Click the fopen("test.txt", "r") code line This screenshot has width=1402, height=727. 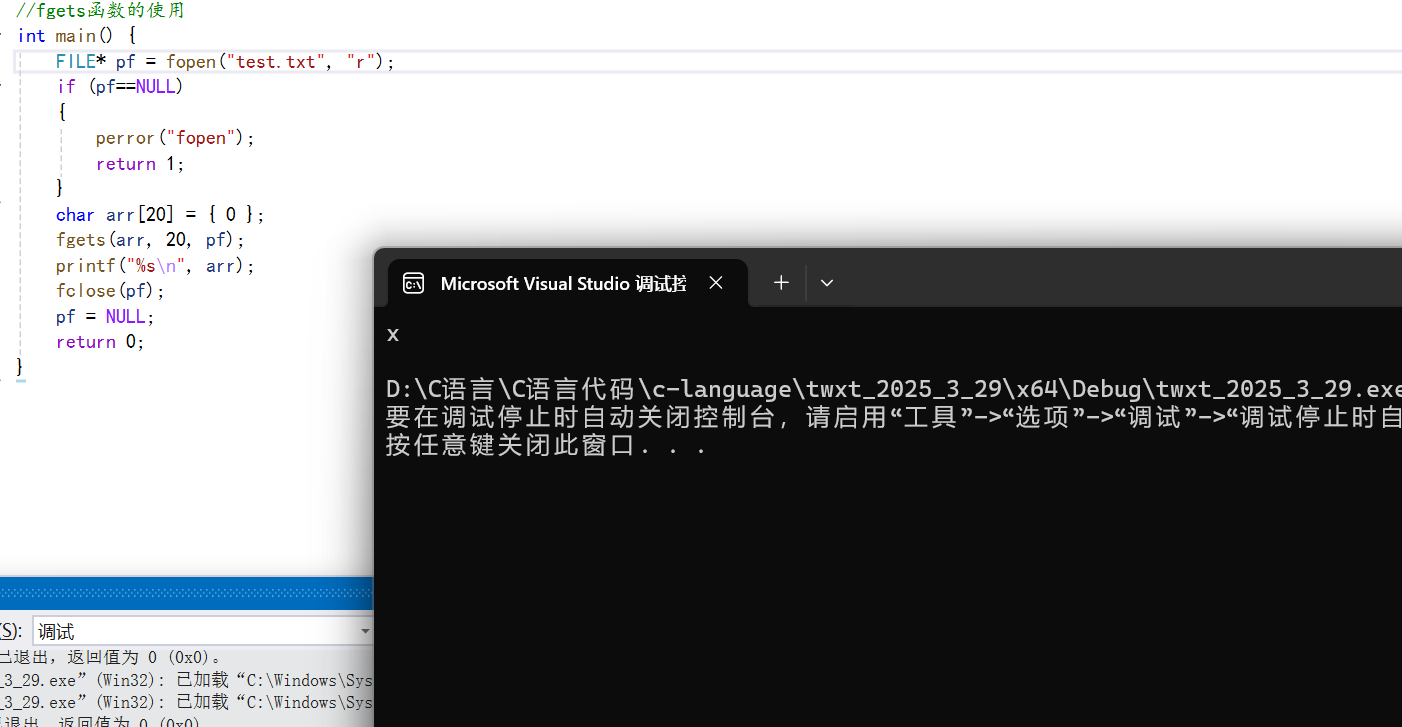[226, 62]
